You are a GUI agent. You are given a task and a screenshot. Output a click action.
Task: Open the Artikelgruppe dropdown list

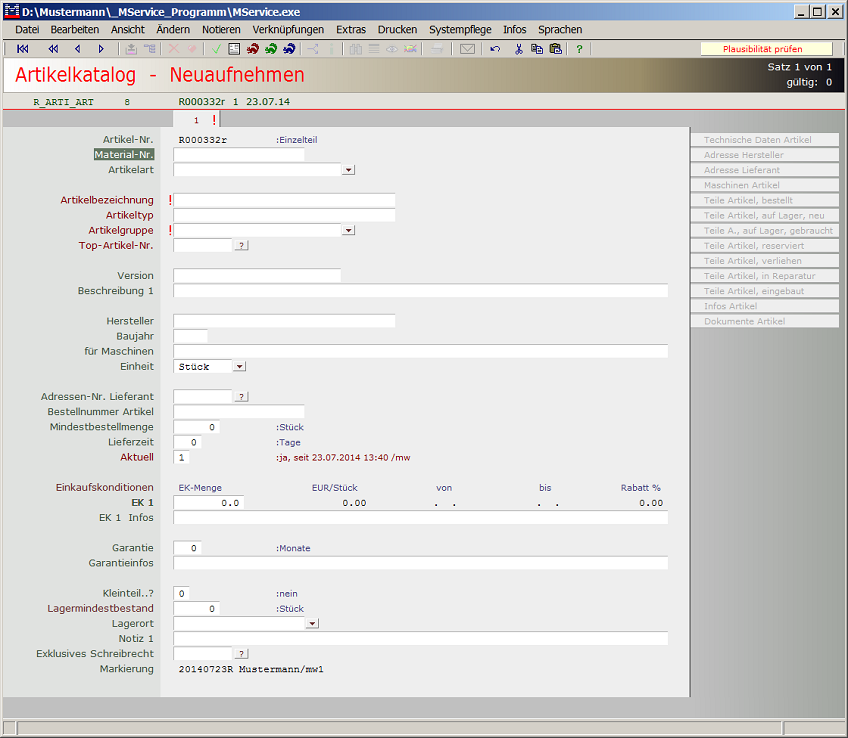[x=348, y=230]
